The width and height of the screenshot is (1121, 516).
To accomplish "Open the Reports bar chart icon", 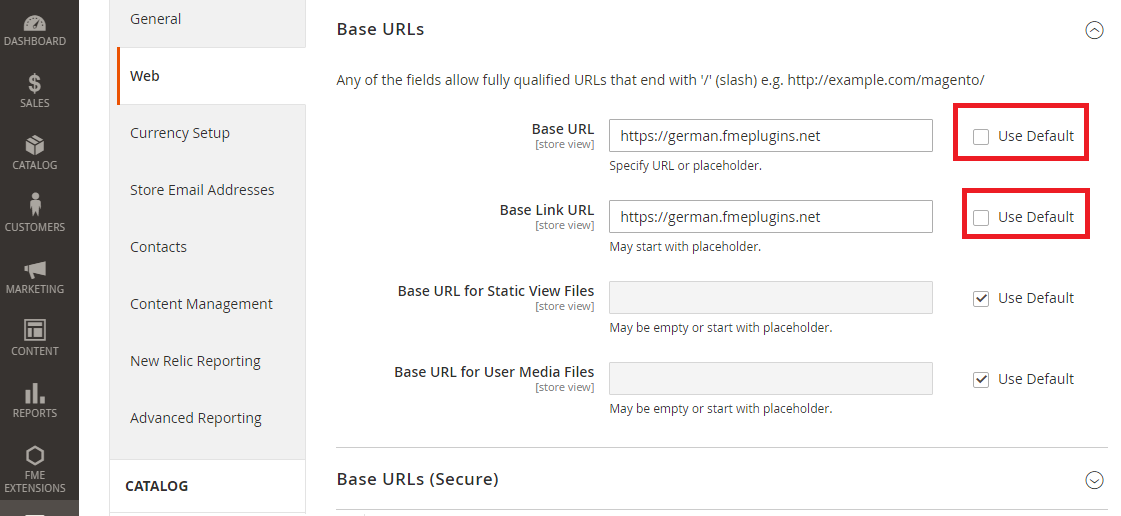I will click(35, 393).
